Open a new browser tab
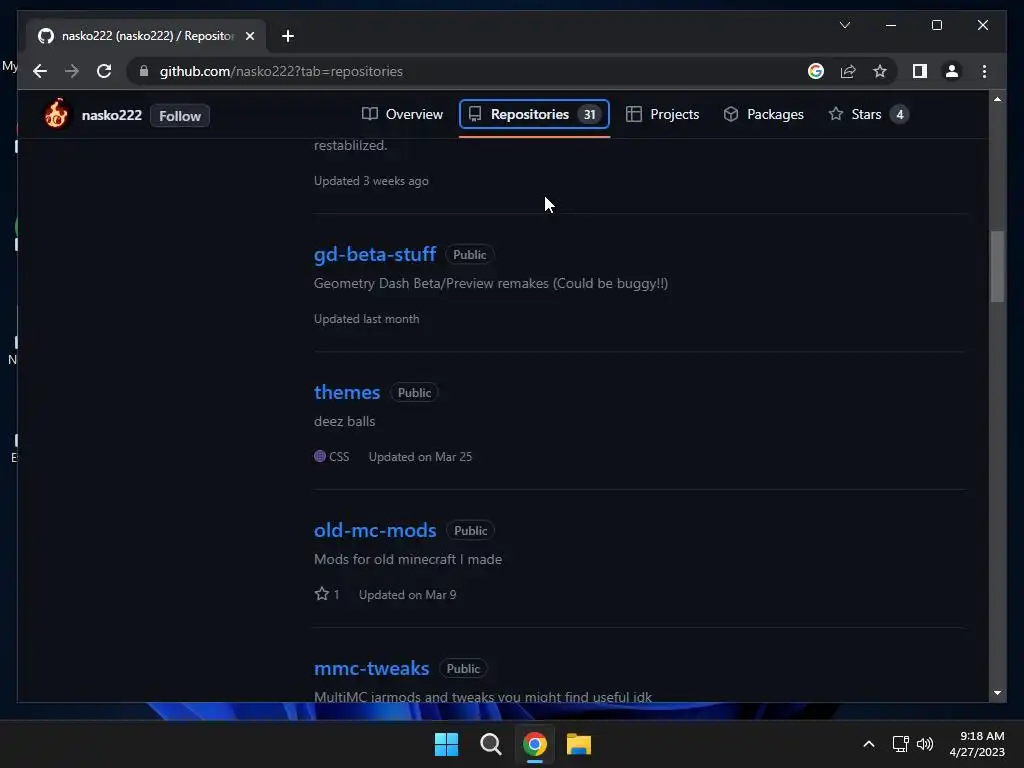1024x768 pixels. pyautogui.click(x=288, y=36)
